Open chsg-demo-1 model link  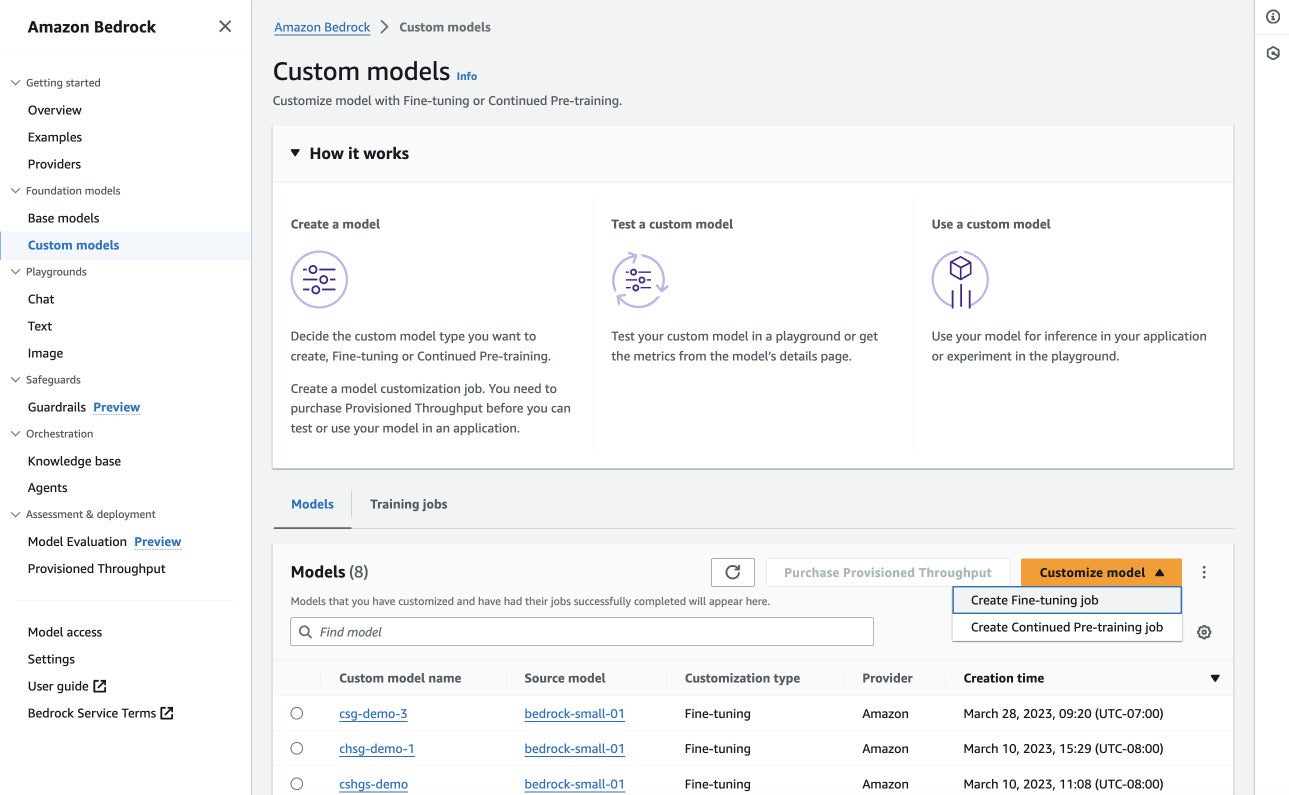point(377,749)
